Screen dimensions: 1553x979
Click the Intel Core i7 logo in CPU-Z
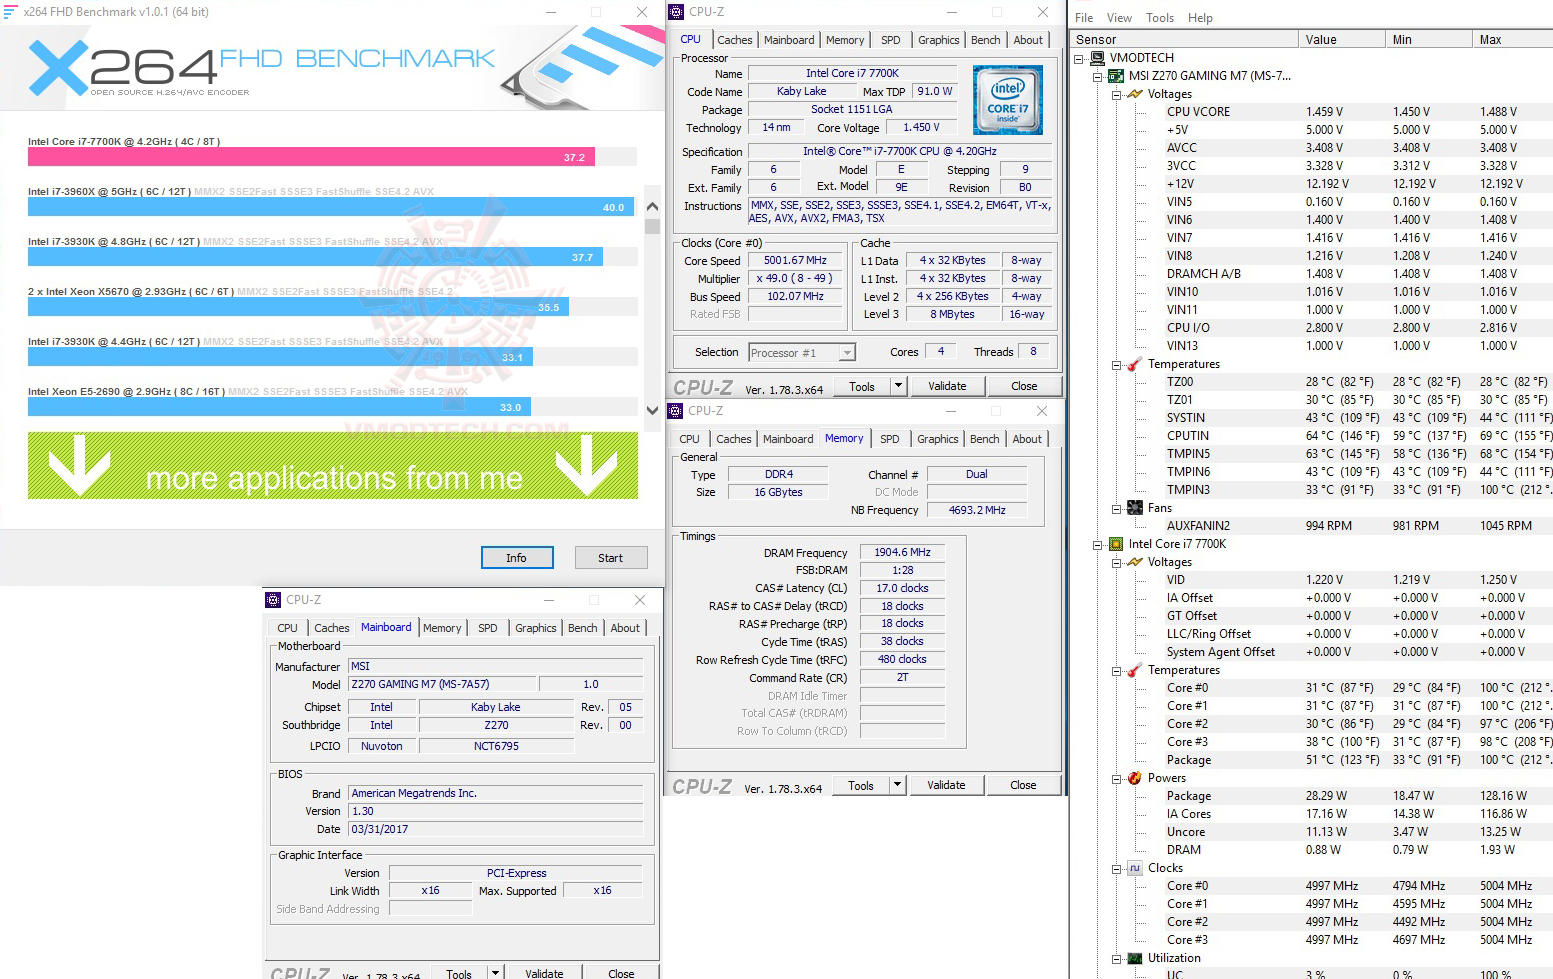click(1007, 100)
